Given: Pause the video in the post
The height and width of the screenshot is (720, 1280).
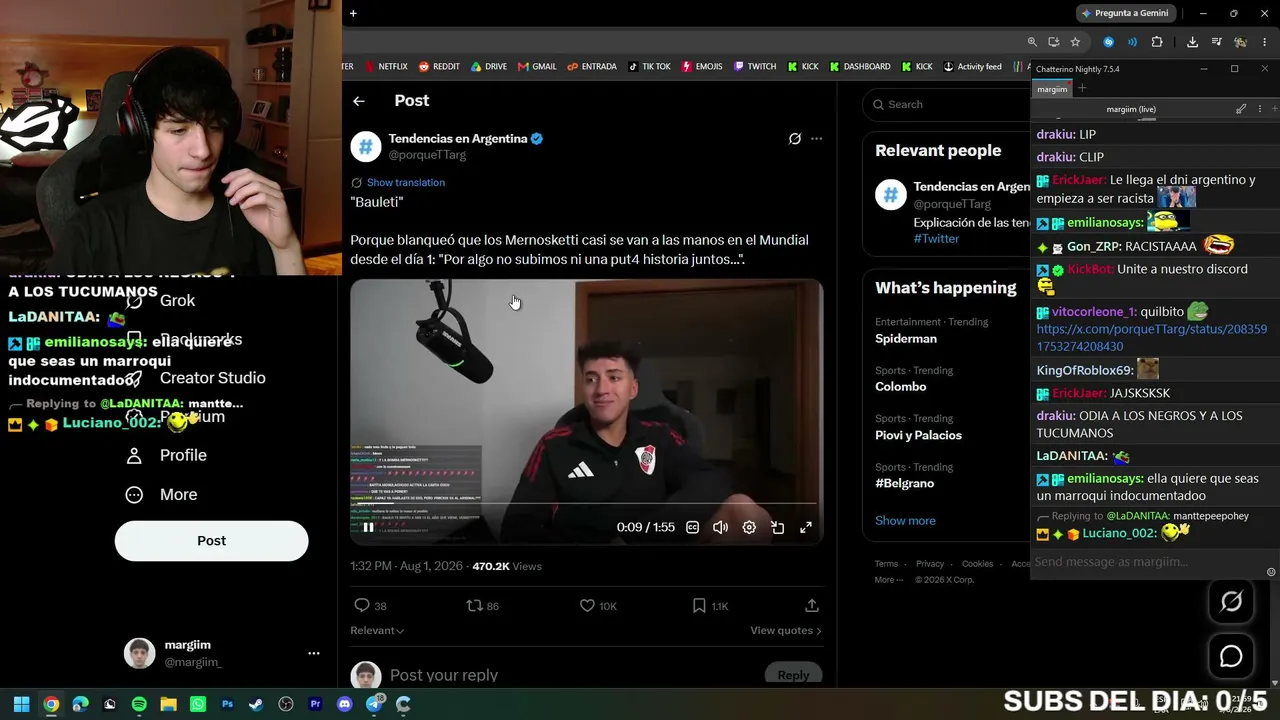Looking at the screenshot, I should coord(368,527).
